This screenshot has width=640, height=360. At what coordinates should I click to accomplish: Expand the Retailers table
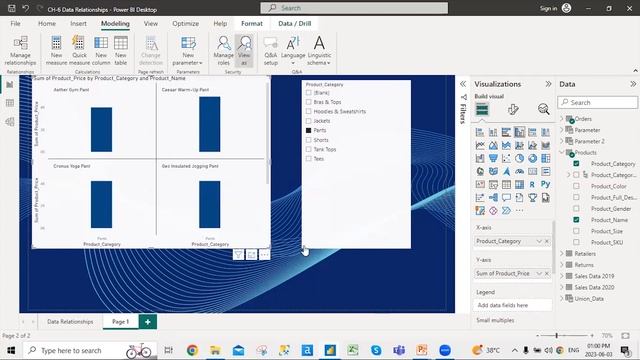(562, 253)
